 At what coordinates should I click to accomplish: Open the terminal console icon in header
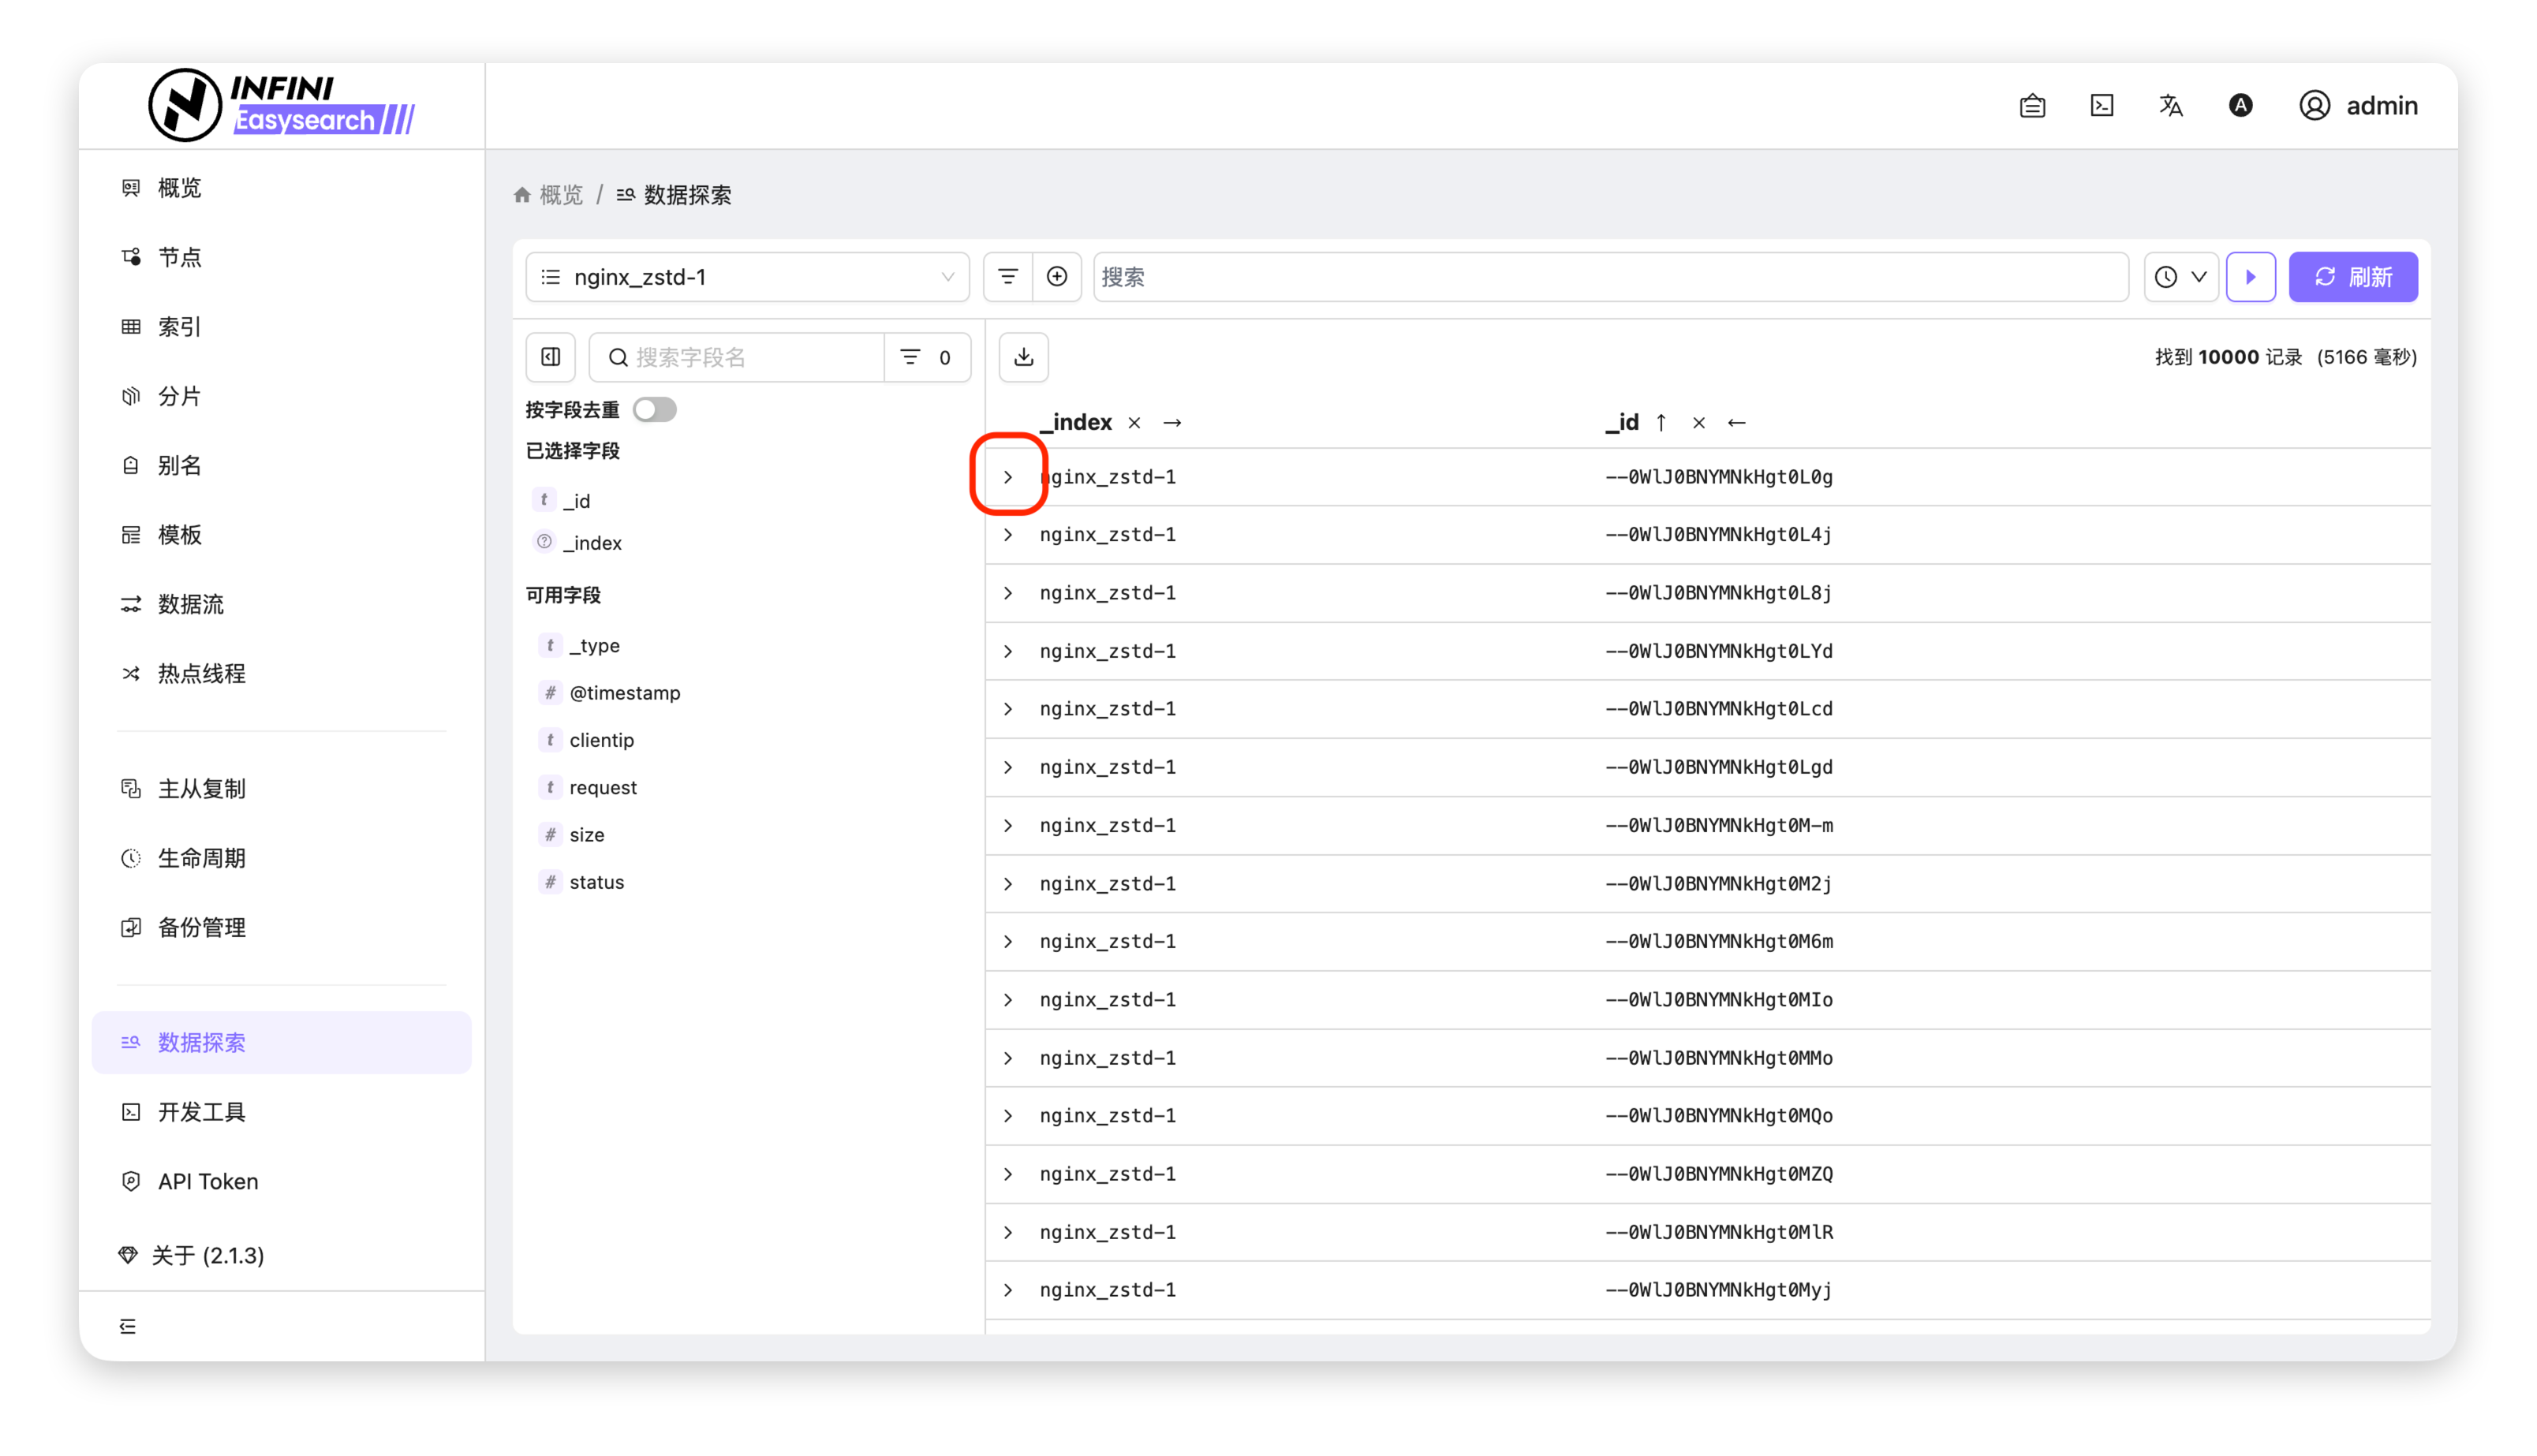point(2101,106)
